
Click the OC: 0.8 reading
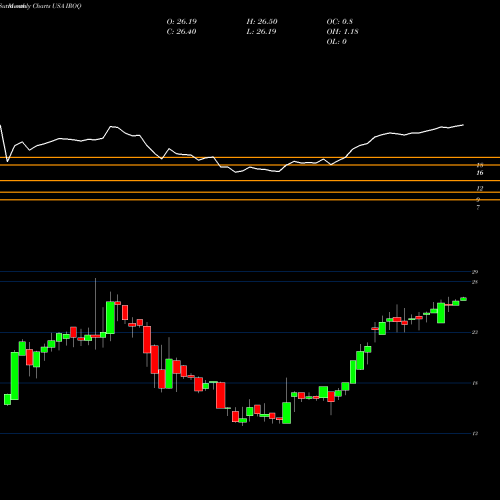click(339, 22)
